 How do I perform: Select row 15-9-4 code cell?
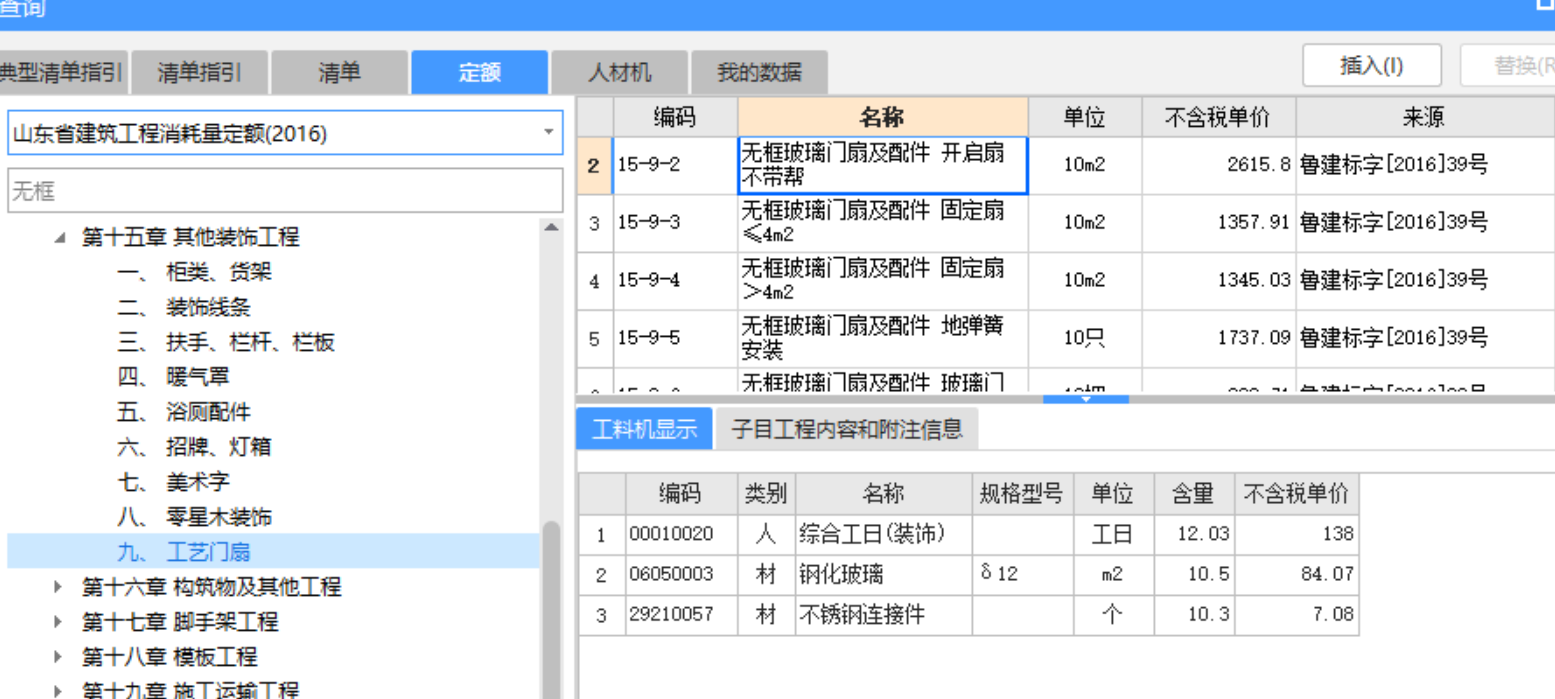[675, 281]
